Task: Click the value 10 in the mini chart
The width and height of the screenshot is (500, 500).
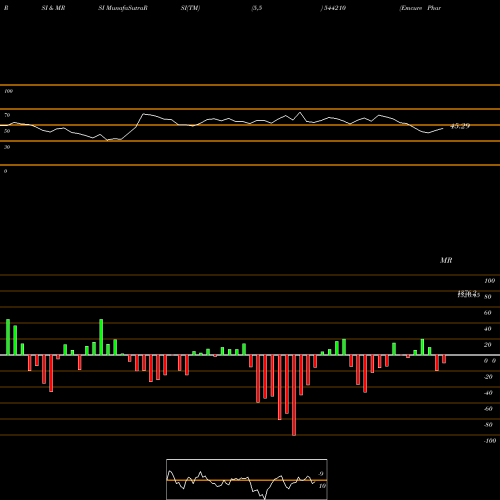Action: [322, 486]
